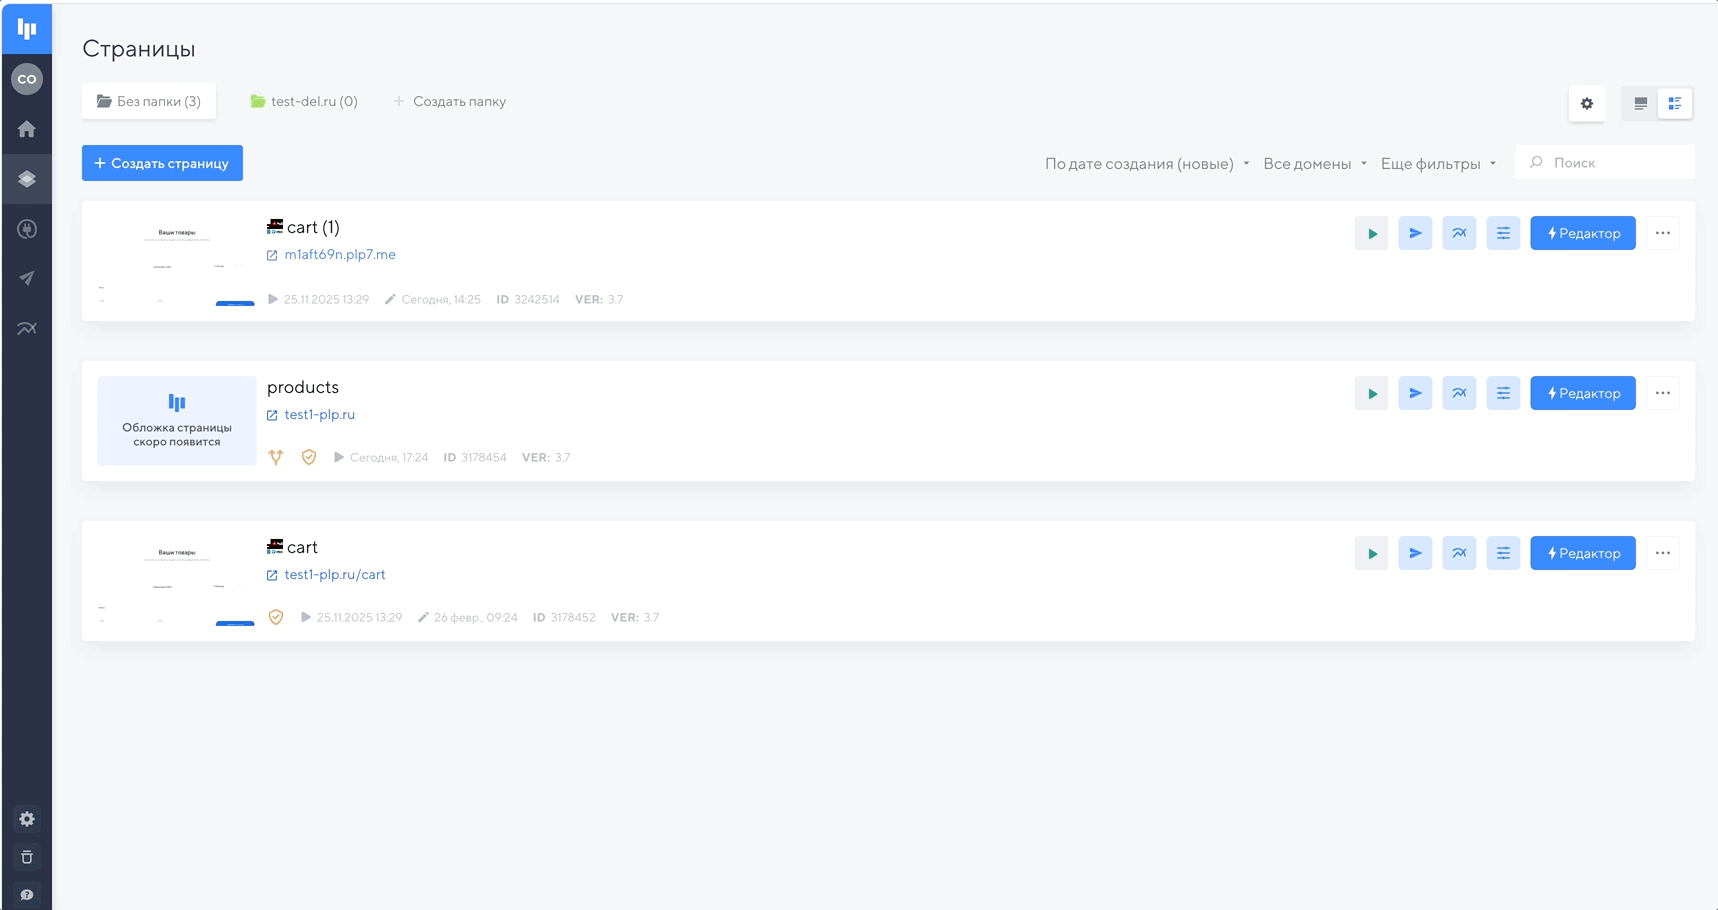Open the paper plane icon in sidebar
The image size is (1718, 910).
27,278
